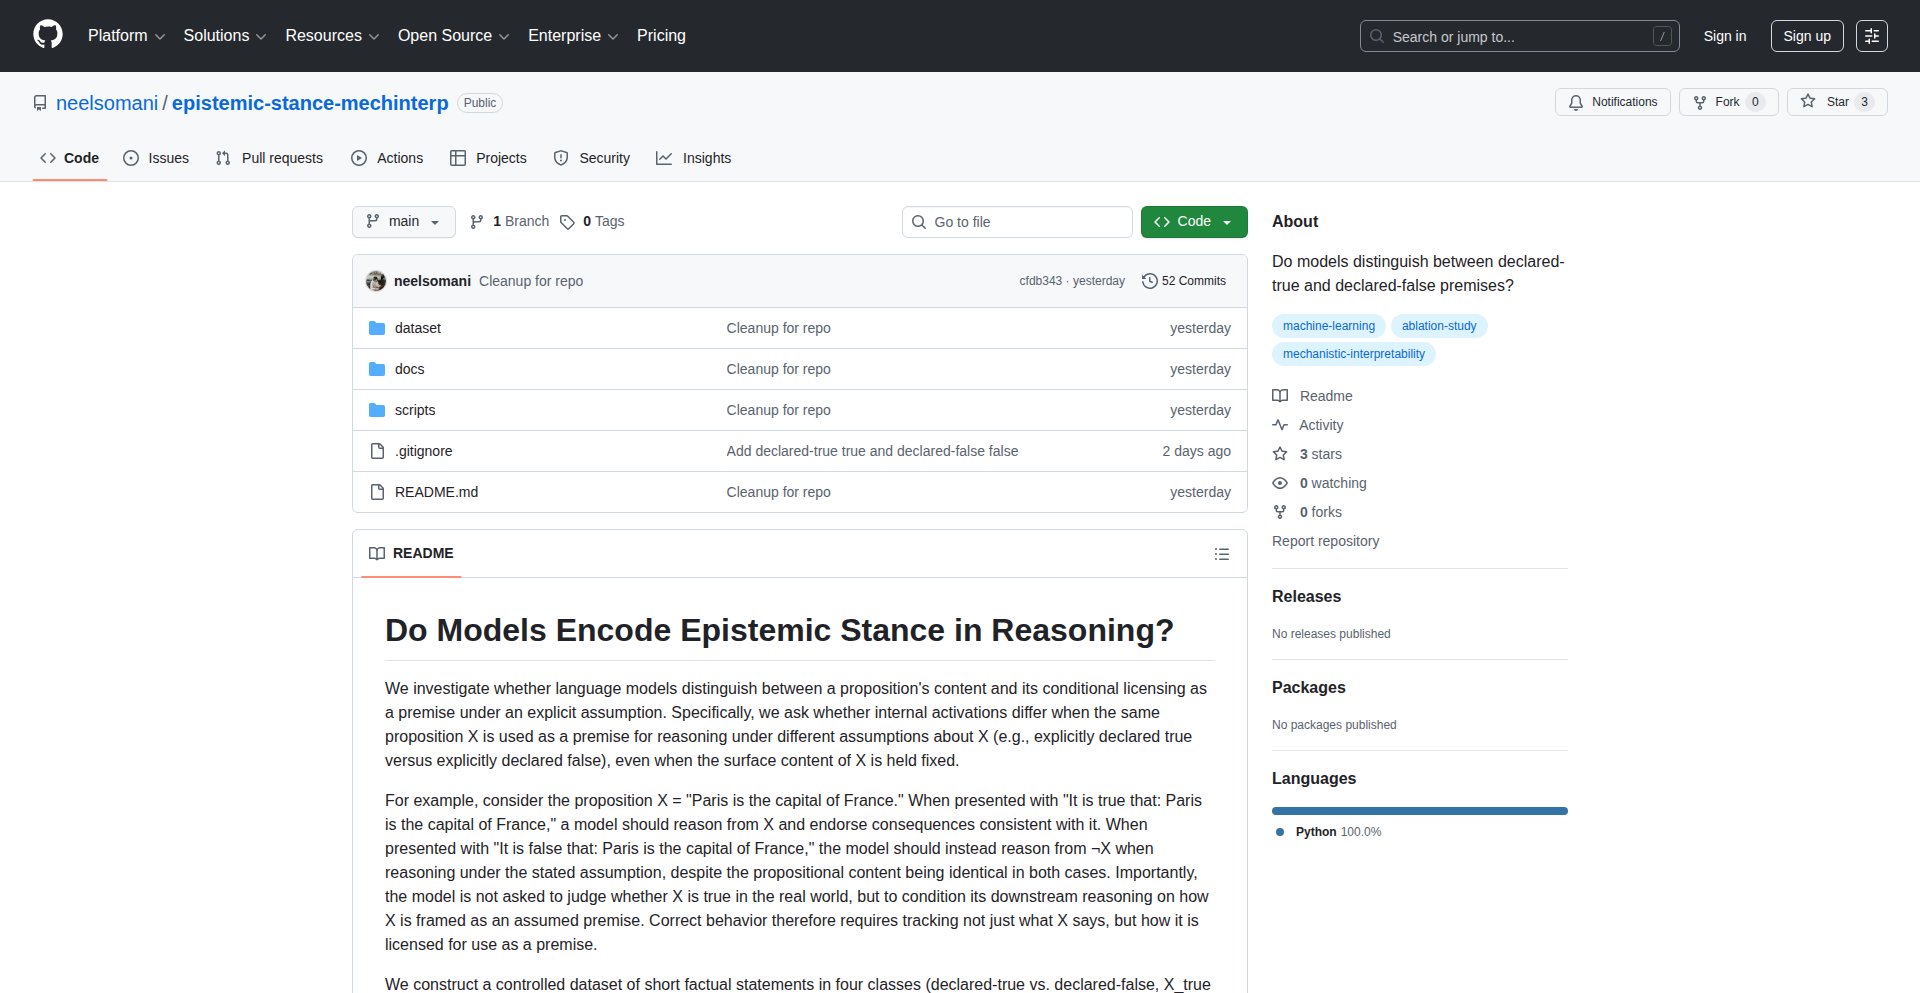Fork this repository
Viewport: 1920px width, 993px height.
(x=1728, y=102)
